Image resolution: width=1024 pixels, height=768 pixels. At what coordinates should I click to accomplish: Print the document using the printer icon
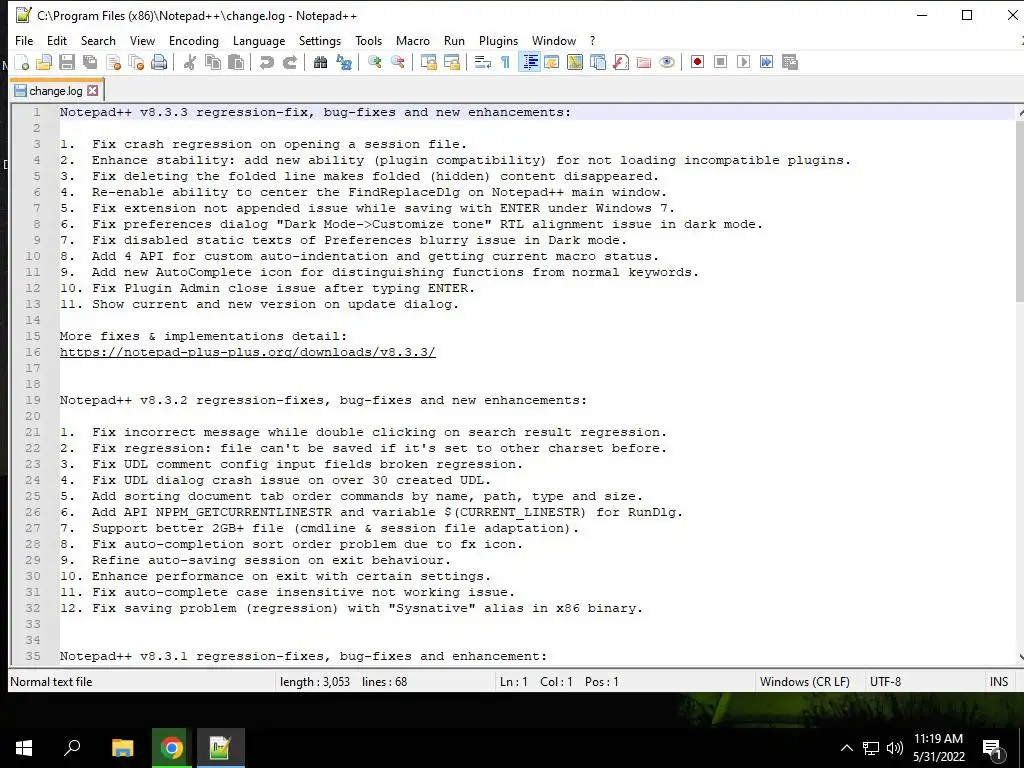click(x=159, y=62)
